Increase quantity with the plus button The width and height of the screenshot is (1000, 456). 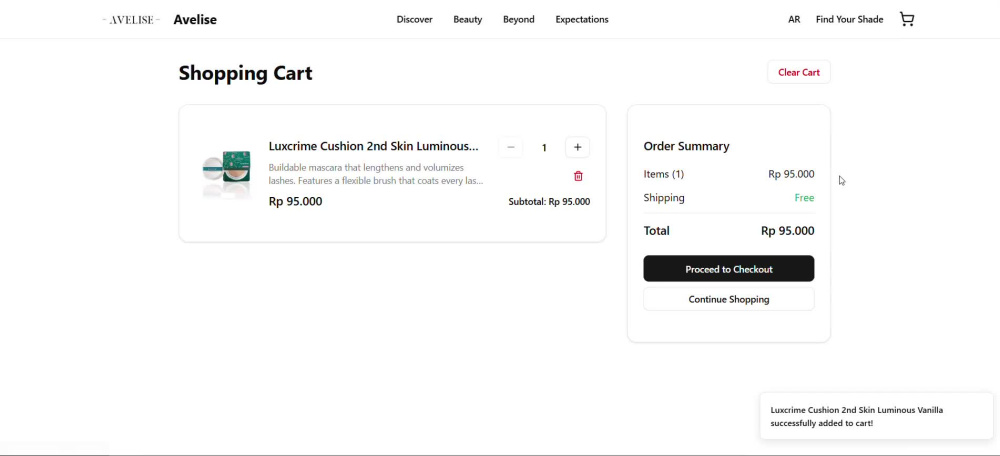pos(577,147)
